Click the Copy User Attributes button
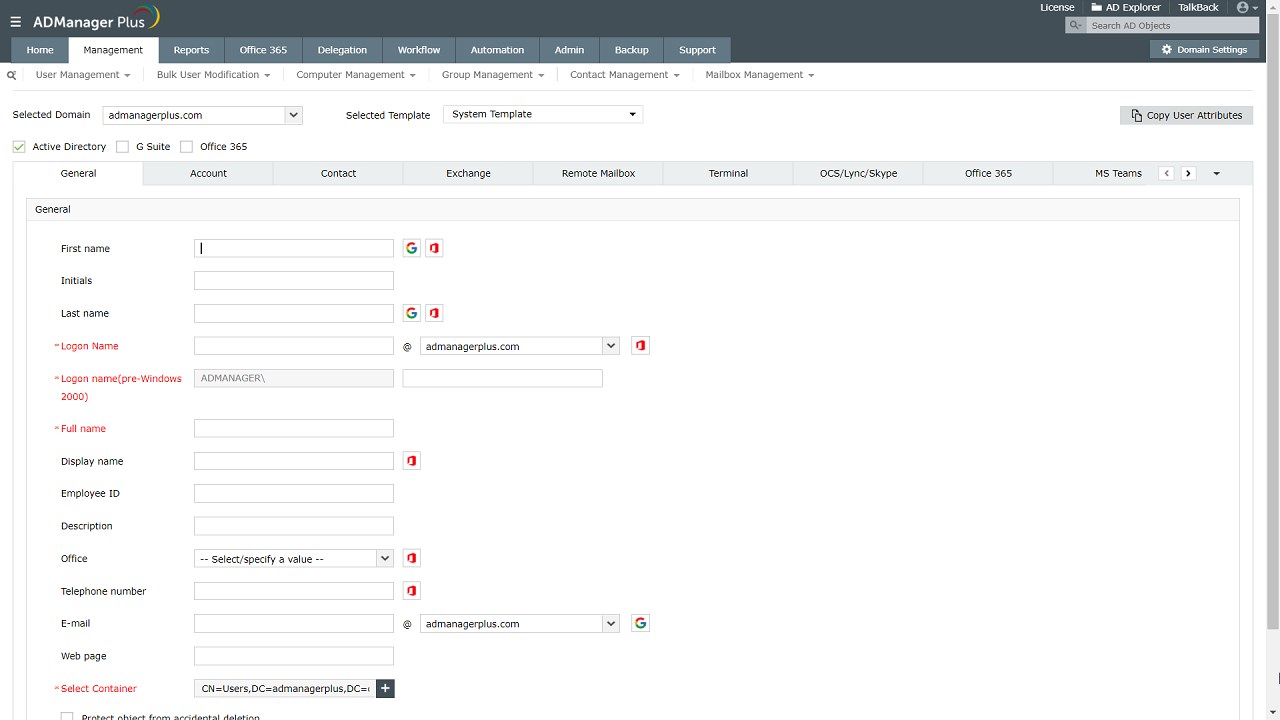 1186,115
